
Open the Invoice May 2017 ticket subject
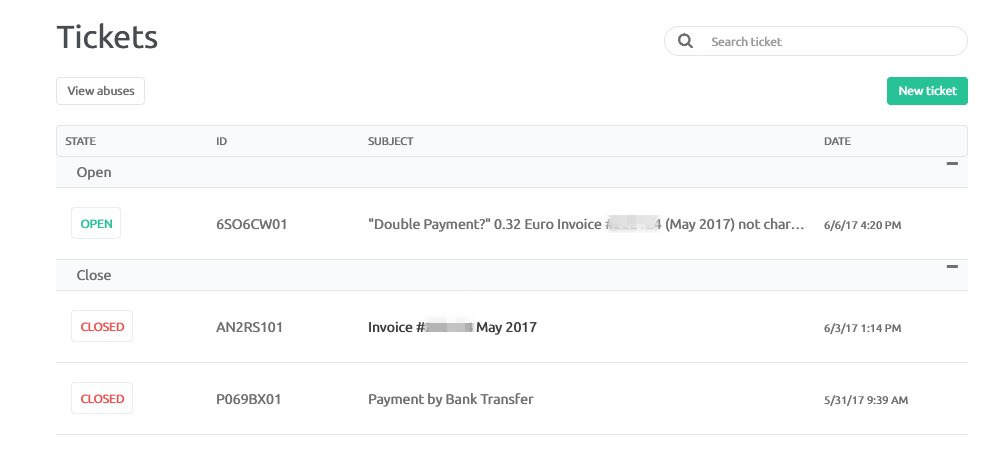coord(452,328)
